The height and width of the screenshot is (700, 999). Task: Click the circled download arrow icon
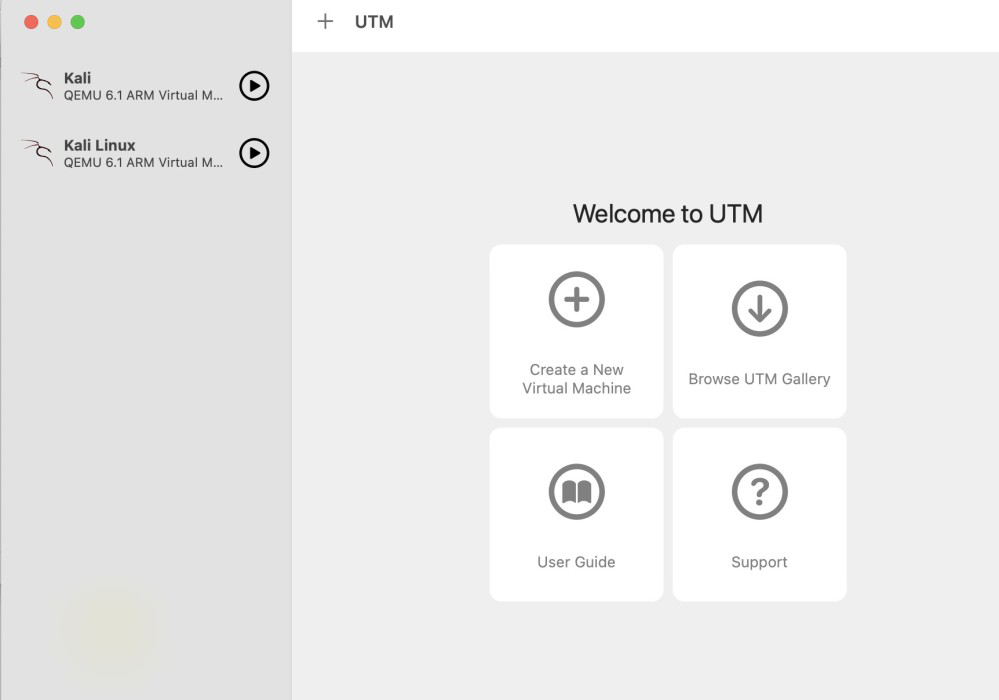point(759,308)
